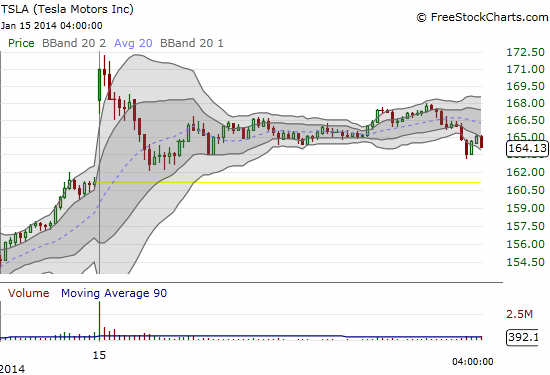Click the 2014 year label on time axis

(x=13, y=369)
